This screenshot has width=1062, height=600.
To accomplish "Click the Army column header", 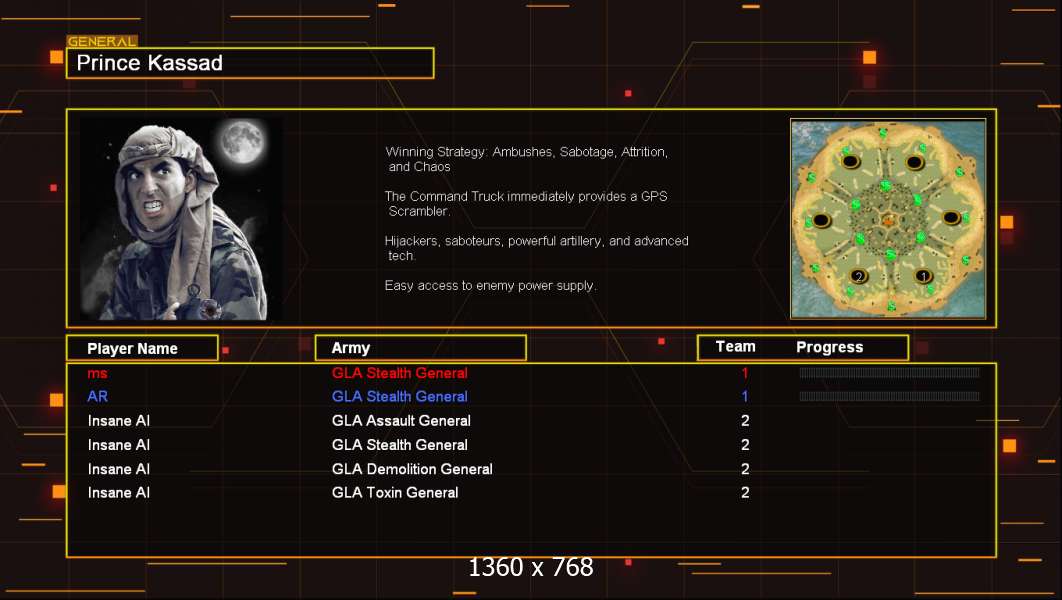I will point(421,347).
